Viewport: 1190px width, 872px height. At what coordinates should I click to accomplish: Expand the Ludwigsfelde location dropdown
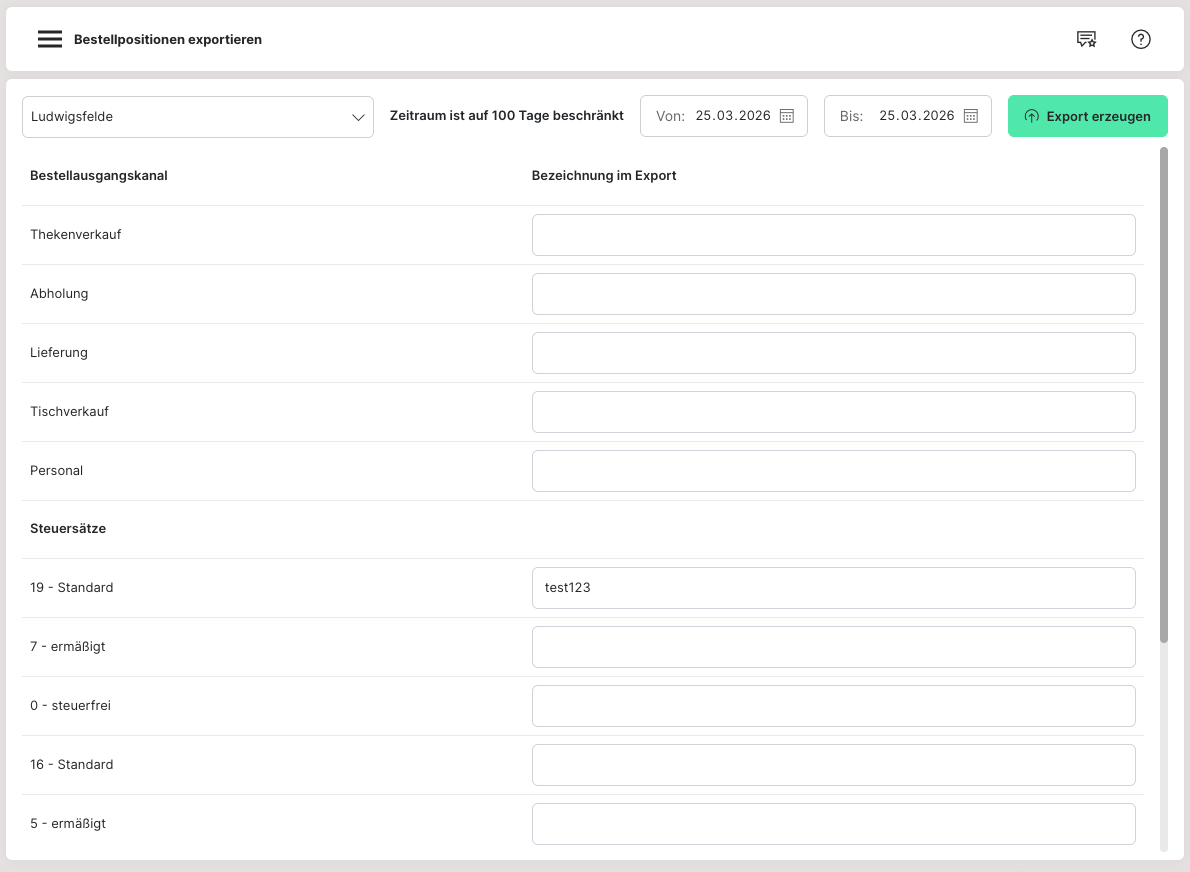pyautogui.click(x=198, y=117)
